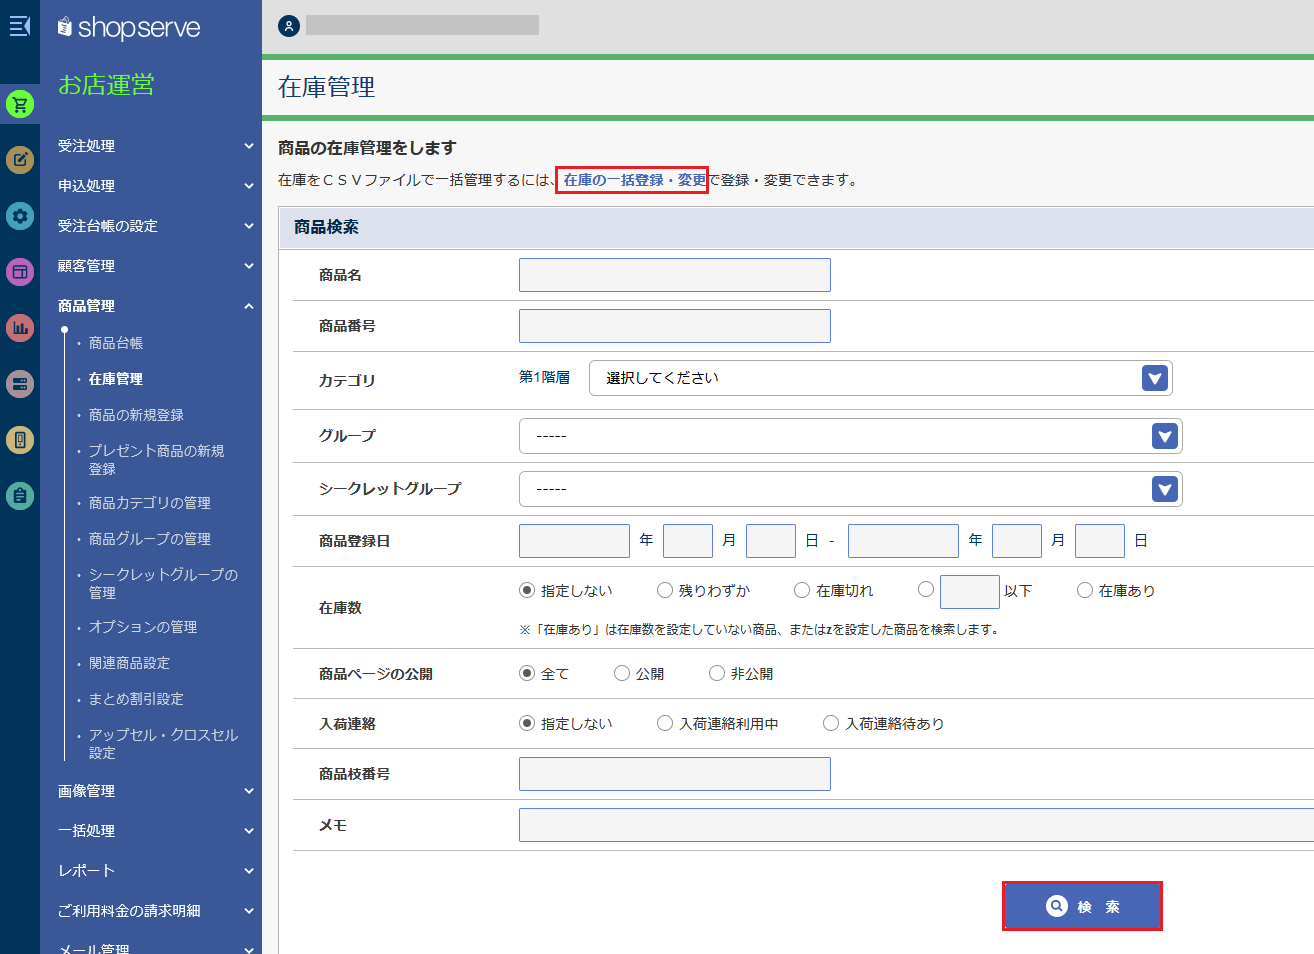Click the start year field of 商品登録日

574,541
